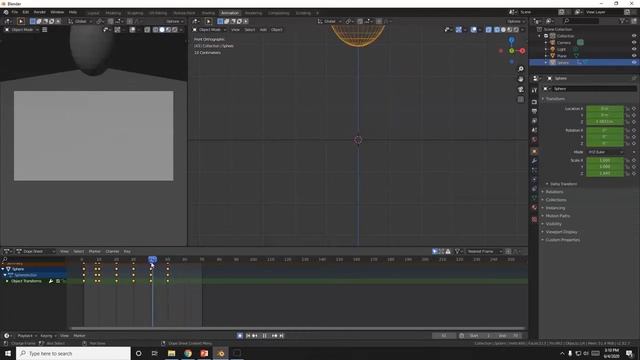Image resolution: width=640 pixels, height=360 pixels.
Task: Pause the animation playback
Action: (264, 336)
